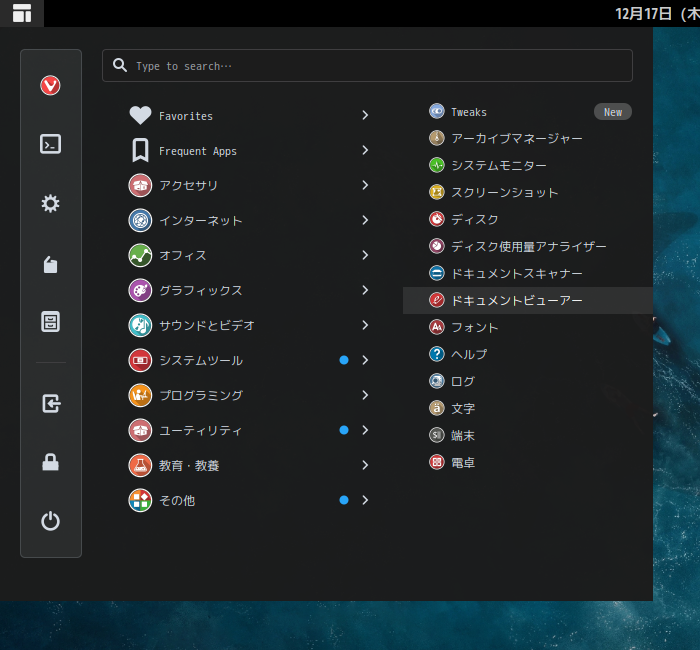The width and height of the screenshot is (700, 650).
Task: Open software bag icon in sidebar
Action: coord(50,264)
